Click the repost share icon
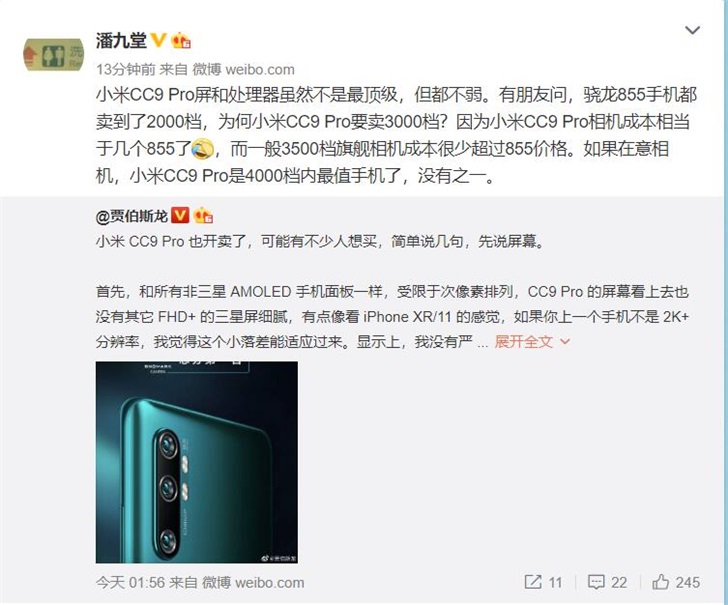 533,582
